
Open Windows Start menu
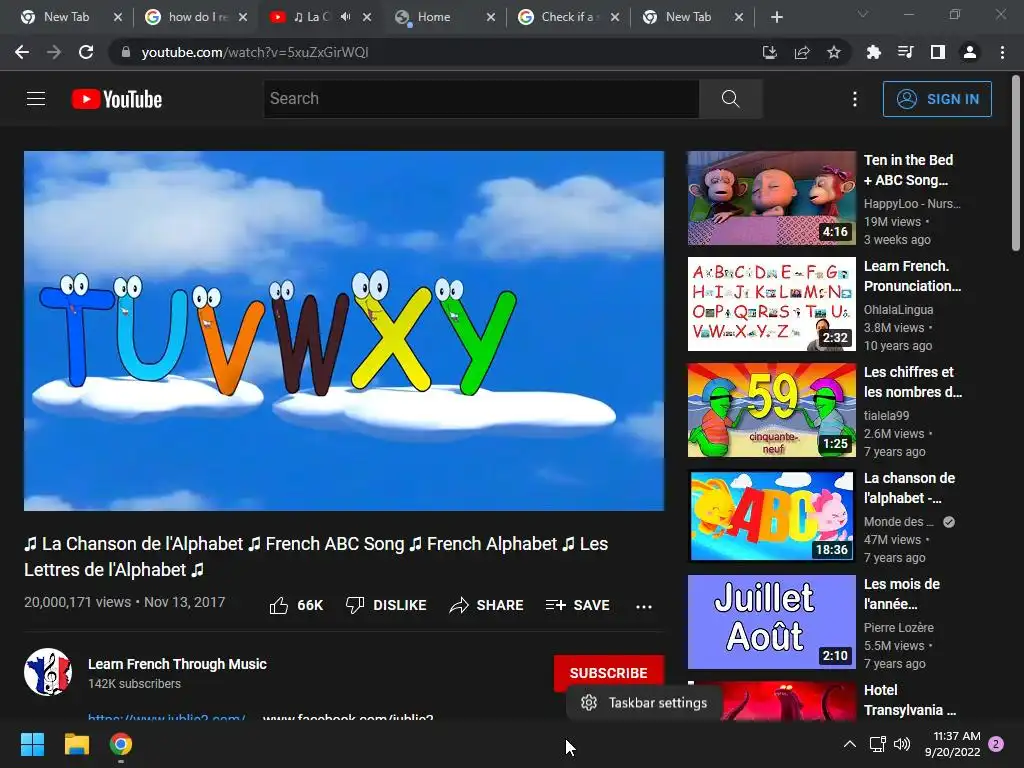32,744
